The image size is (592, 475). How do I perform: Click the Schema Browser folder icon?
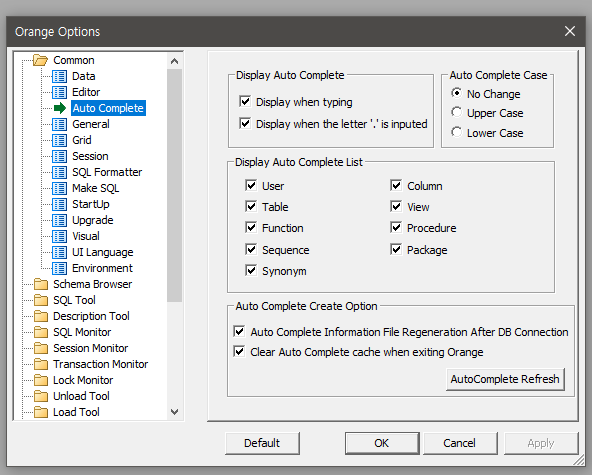pos(41,284)
